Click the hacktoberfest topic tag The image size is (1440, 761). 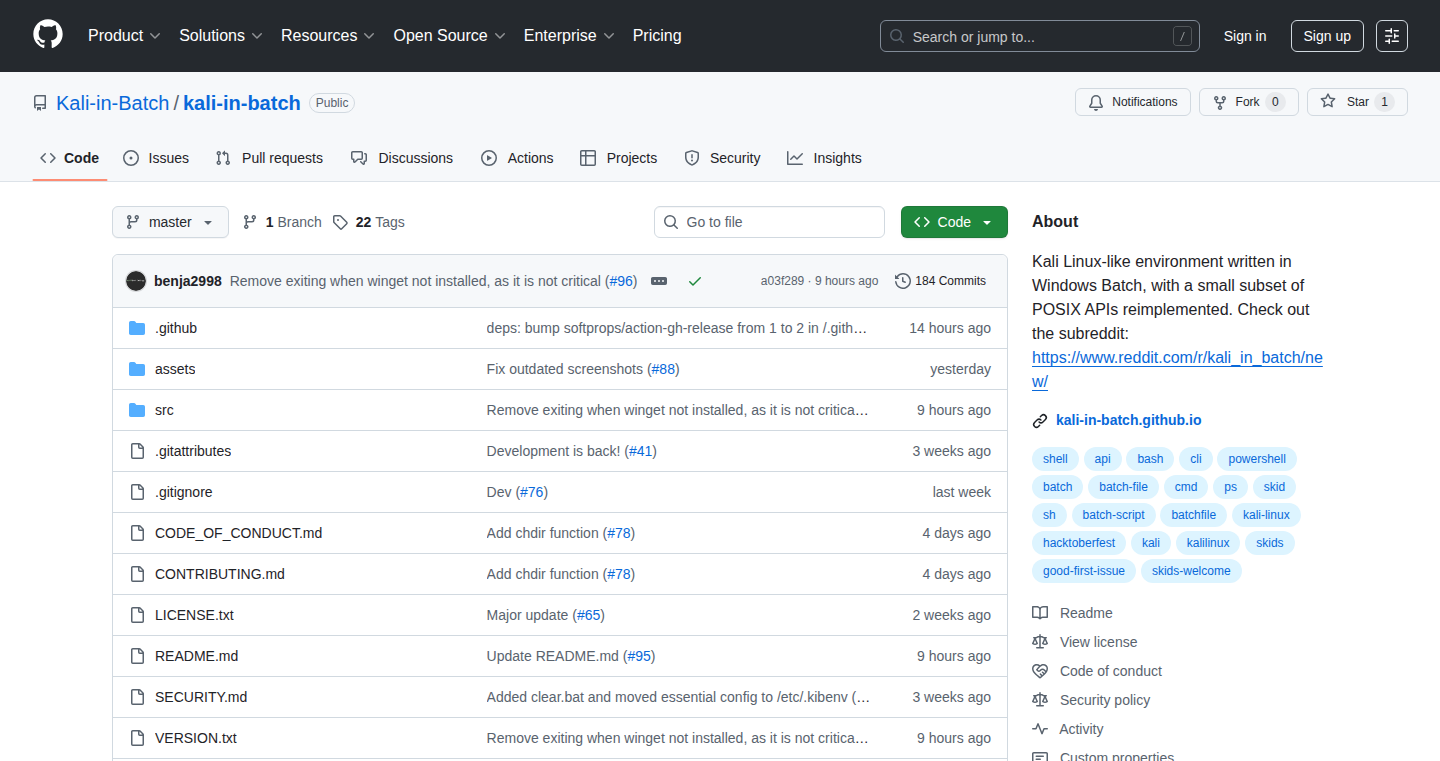click(1079, 543)
